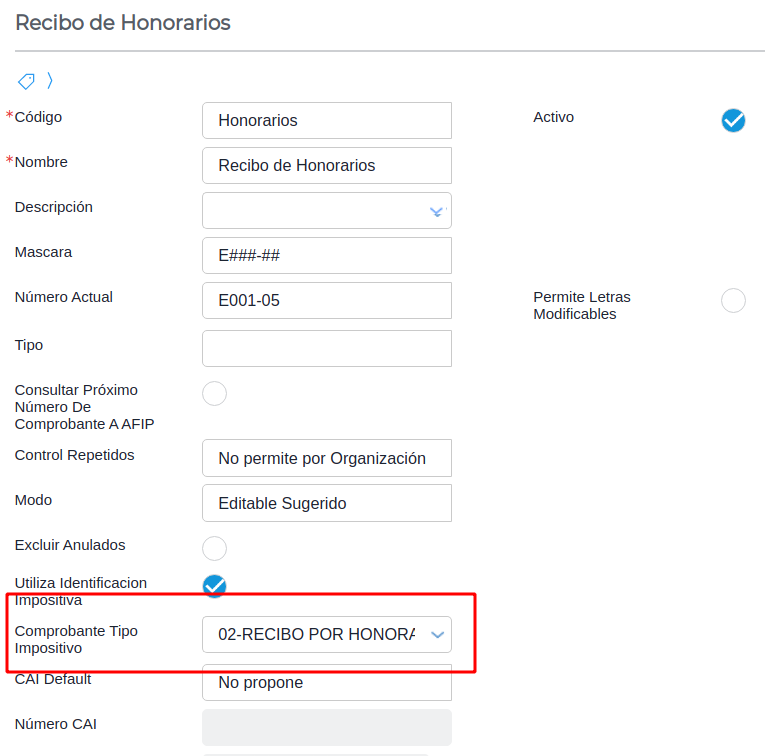Open the Comprobante Tipo Impositivo dropdown
This screenshot has width=765, height=756.
point(436,635)
